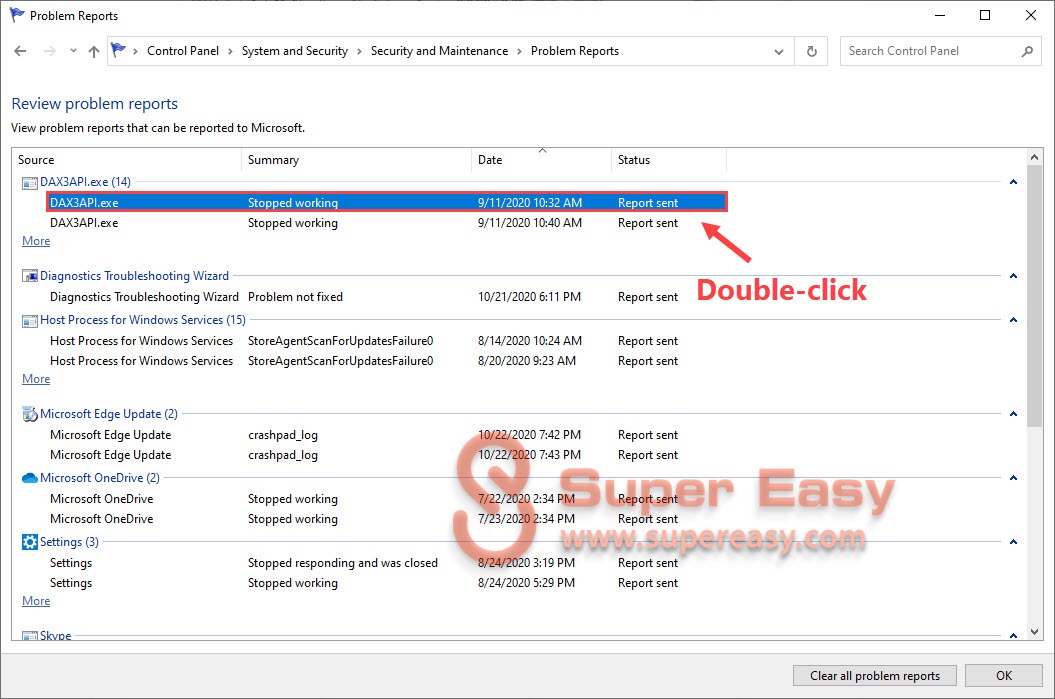The height and width of the screenshot is (699, 1055).
Task: Click Settings (3) group header
Action: click(69, 542)
